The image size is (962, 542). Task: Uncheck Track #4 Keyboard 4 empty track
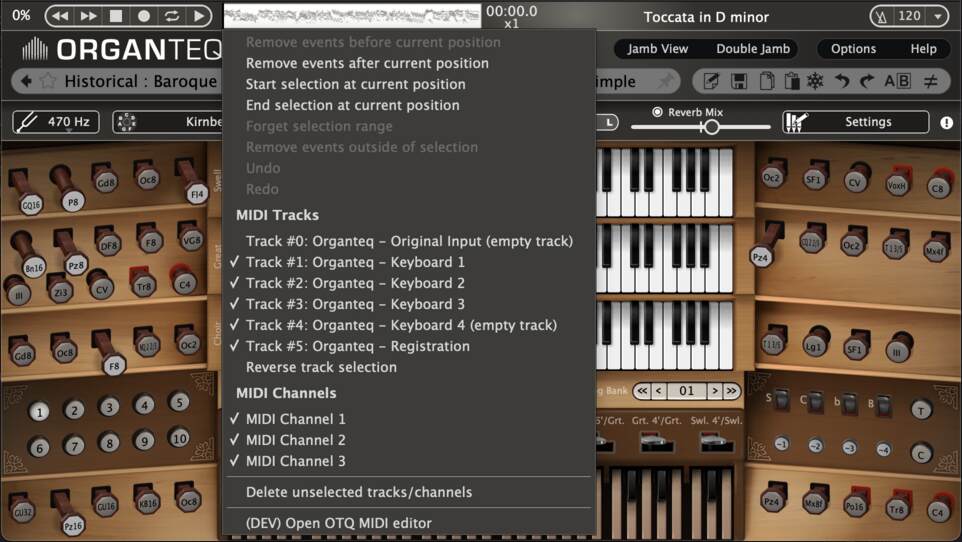coord(409,325)
